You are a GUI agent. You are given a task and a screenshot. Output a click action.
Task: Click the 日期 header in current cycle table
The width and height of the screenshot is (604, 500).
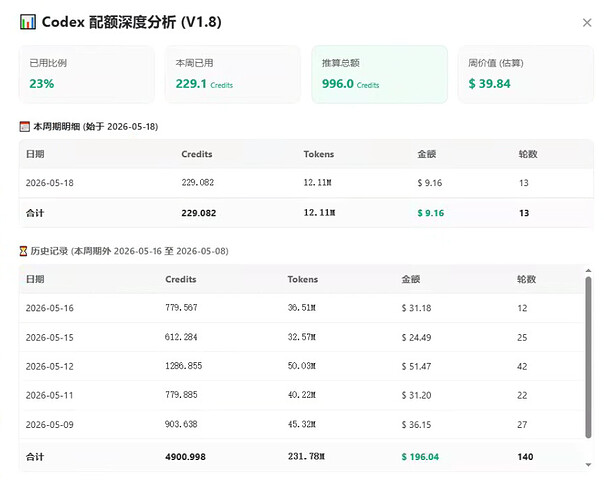35,154
